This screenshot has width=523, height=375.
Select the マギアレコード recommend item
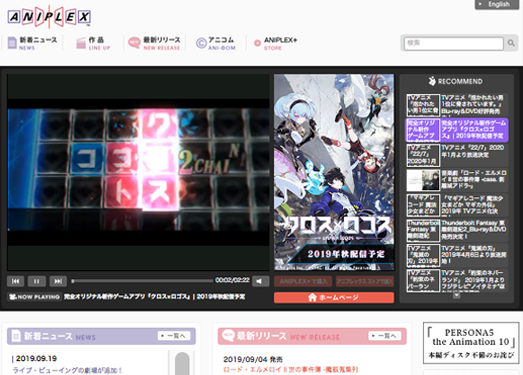point(457,205)
